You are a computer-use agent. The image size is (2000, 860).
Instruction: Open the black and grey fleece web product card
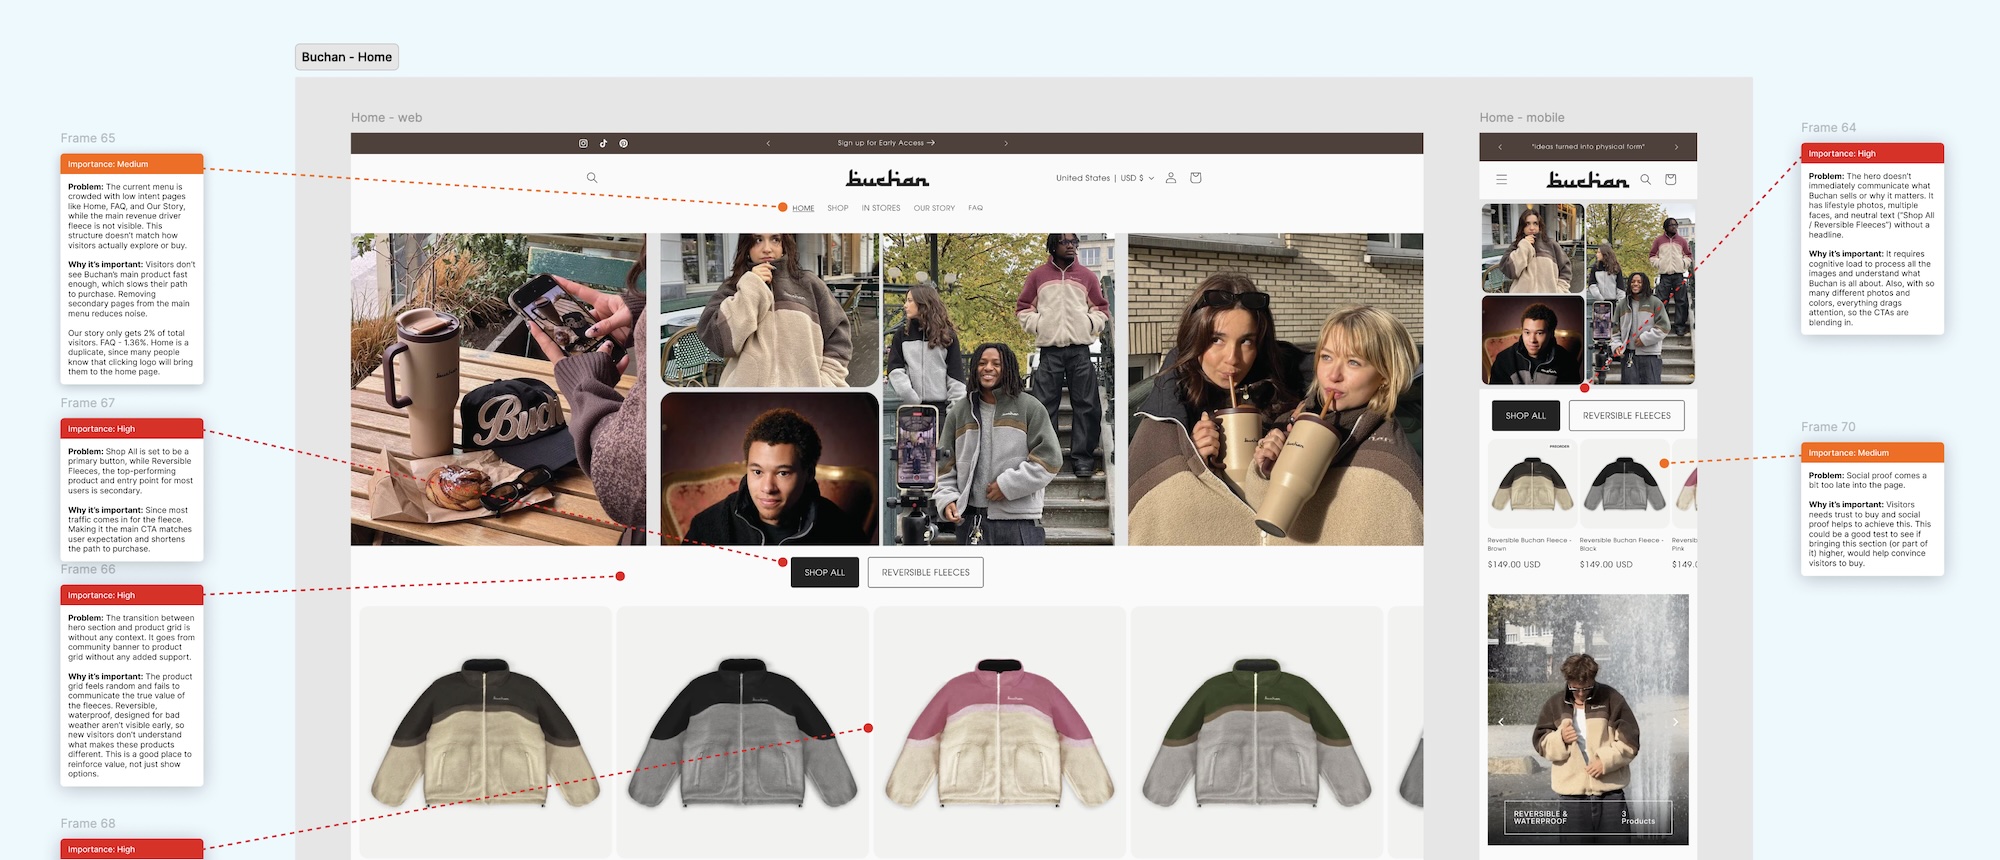click(x=743, y=731)
